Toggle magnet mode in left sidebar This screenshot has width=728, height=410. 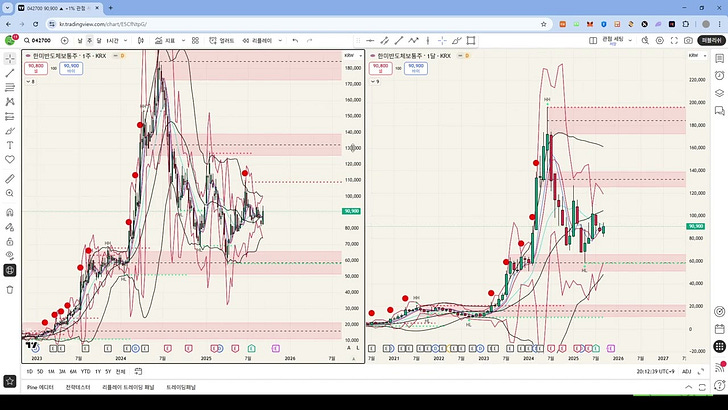pos(10,213)
